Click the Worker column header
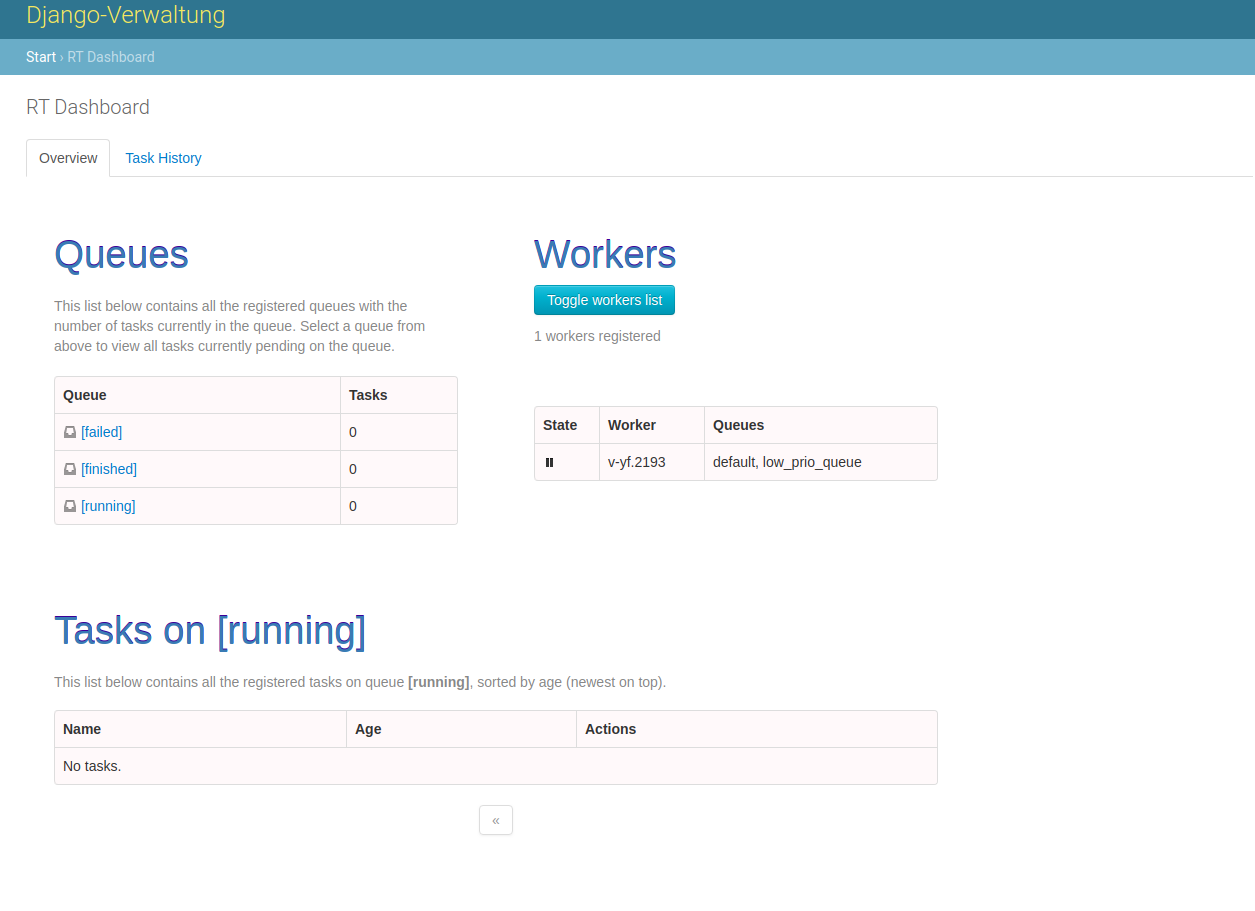The height and width of the screenshot is (911, 1255). pos(651,425)
